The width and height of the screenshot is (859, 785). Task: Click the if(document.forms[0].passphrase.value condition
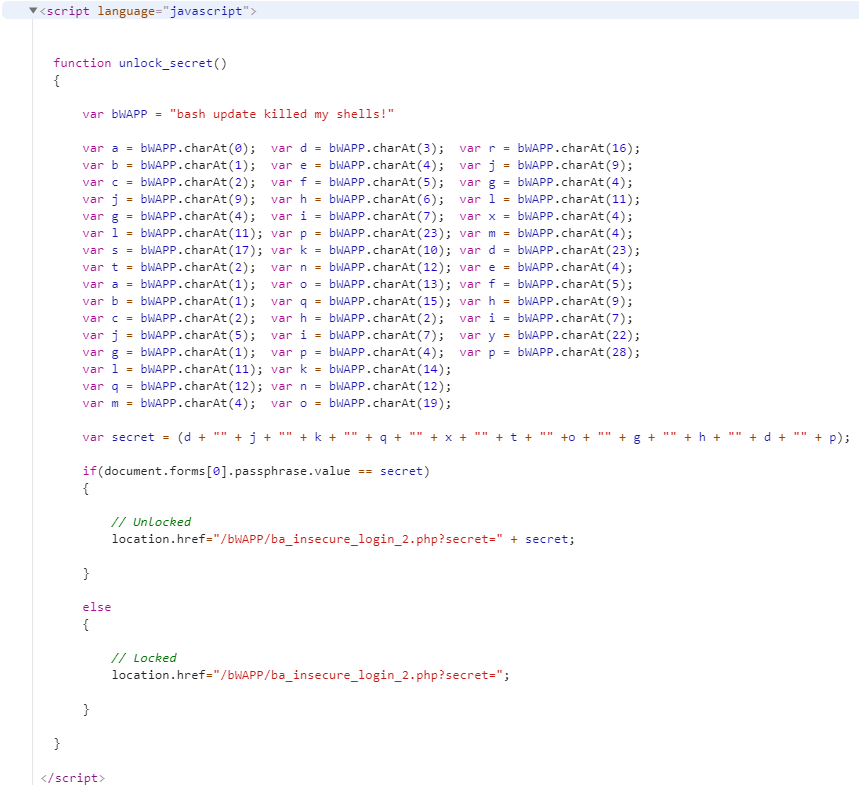256,471
